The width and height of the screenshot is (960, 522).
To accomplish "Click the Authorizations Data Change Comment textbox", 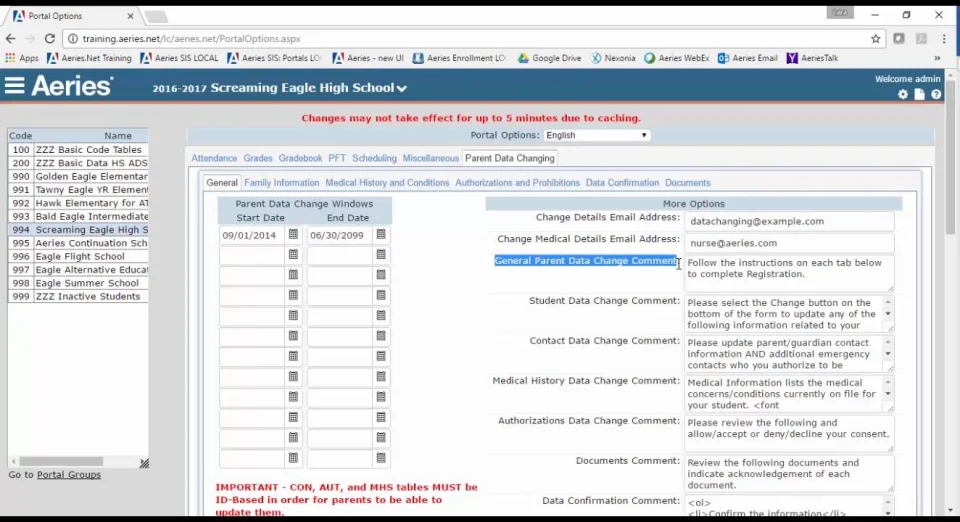I will coord(789,434).
